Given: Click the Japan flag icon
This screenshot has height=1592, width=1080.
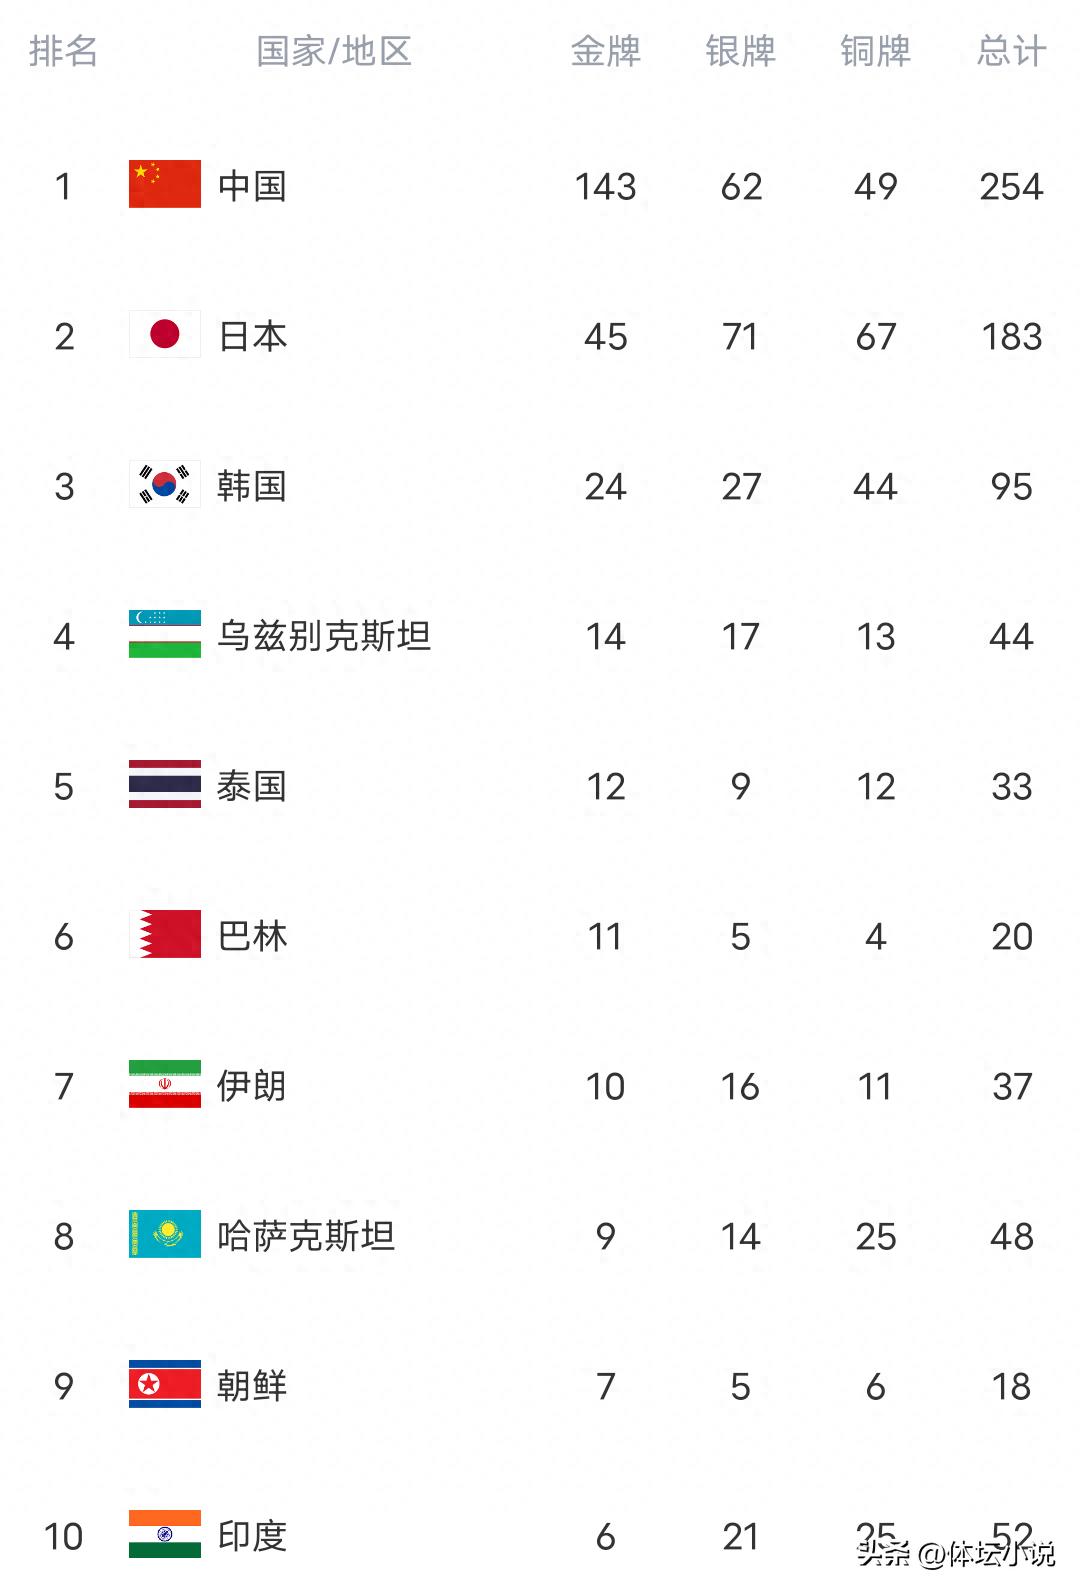Looking at the screenshot, I should (x=165, y=334).
